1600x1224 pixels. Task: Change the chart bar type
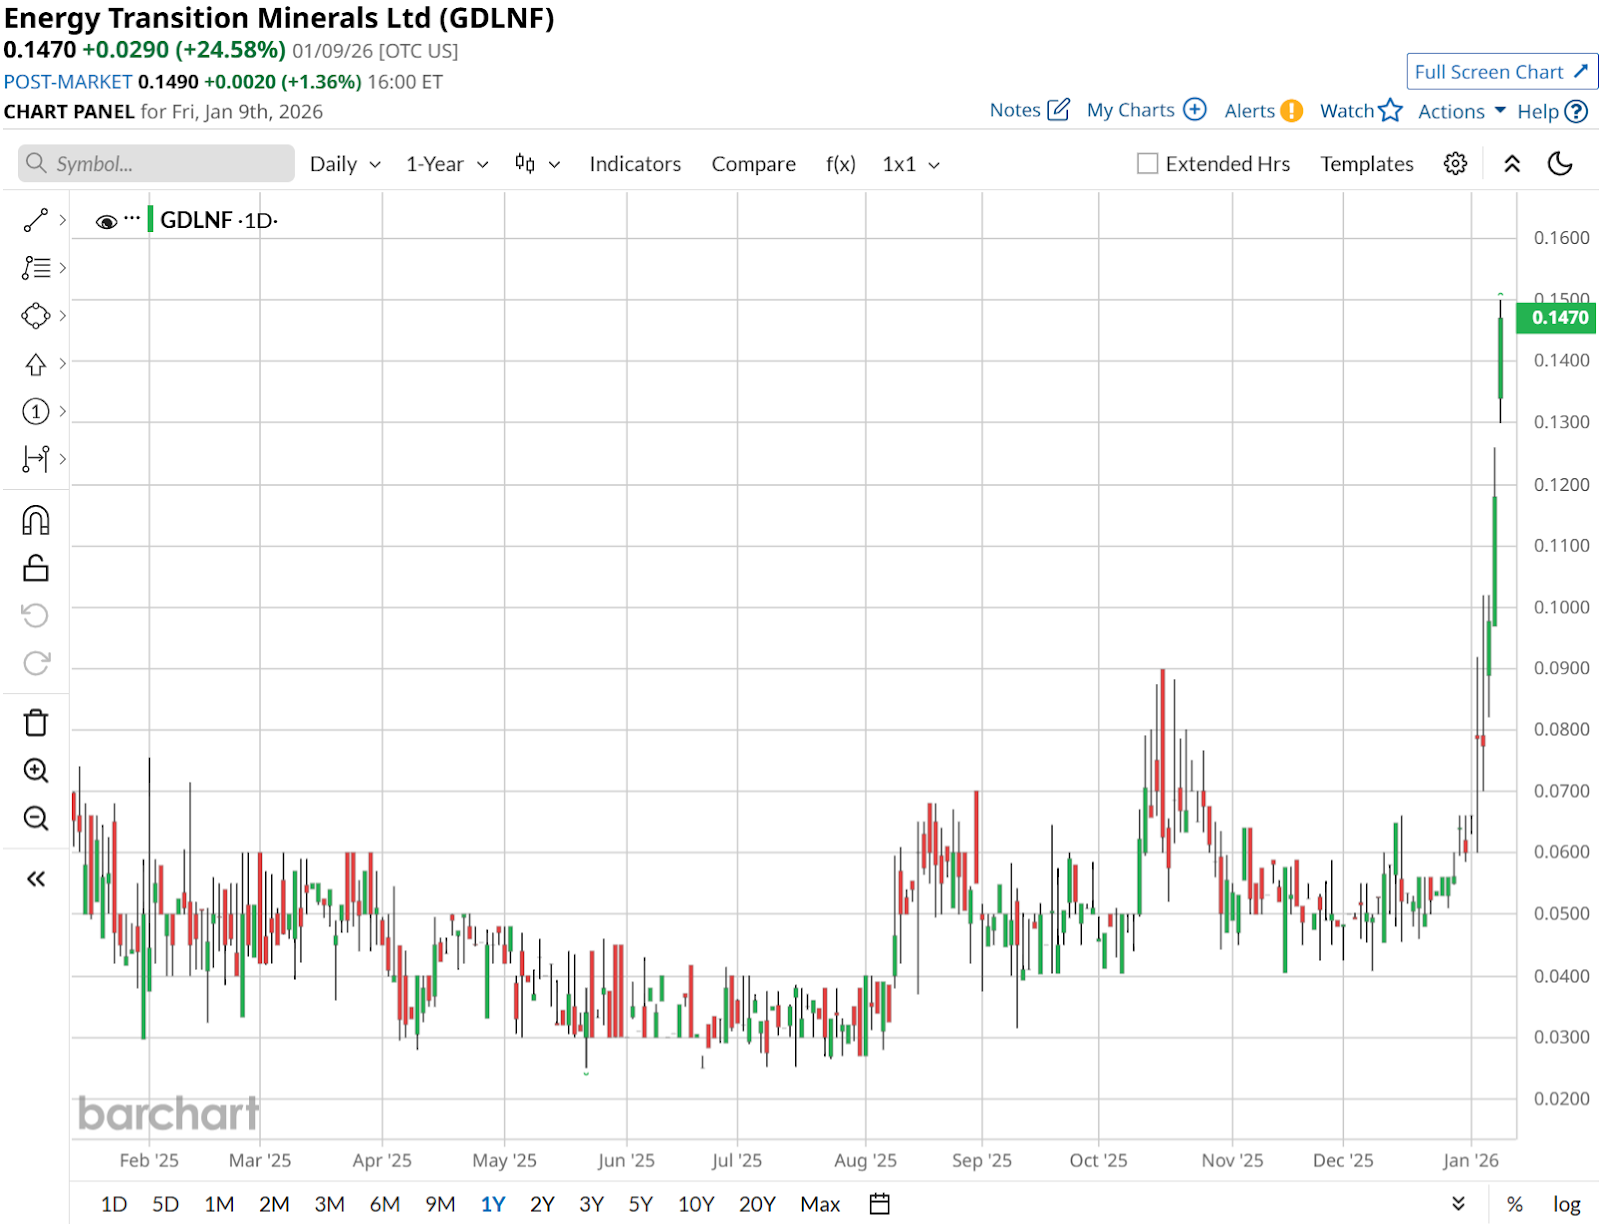coord(537,164)
